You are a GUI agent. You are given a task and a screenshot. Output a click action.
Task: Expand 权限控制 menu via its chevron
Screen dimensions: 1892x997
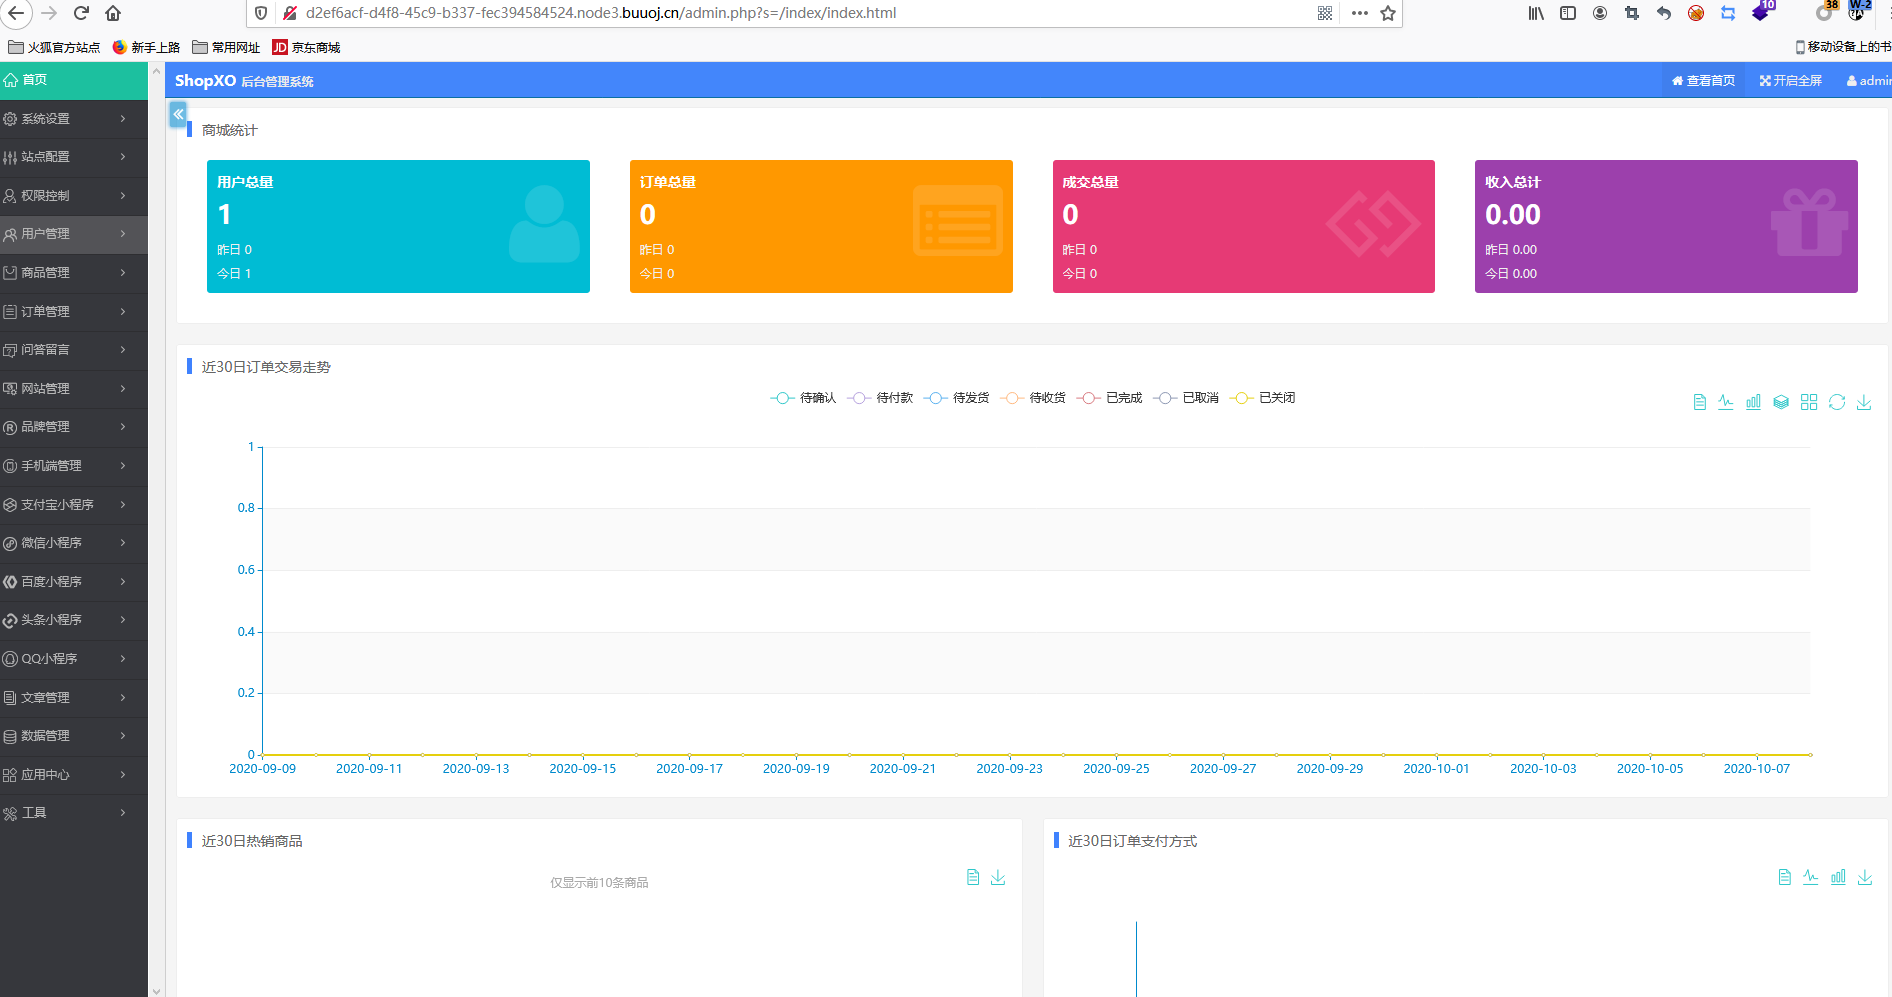[123, 196]
